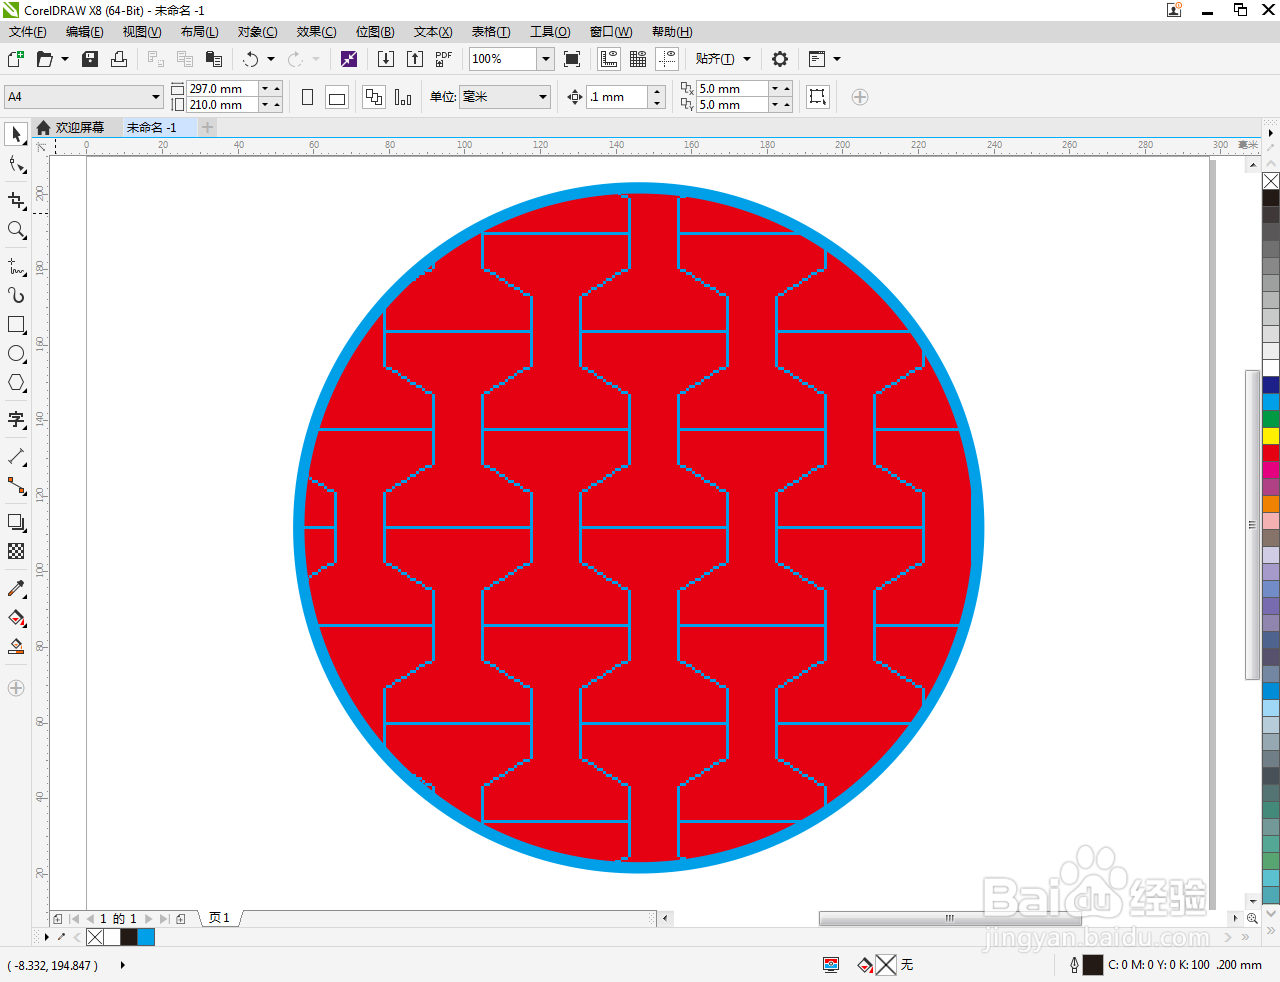Add a new document tab with plus

(x=207, y=128)
